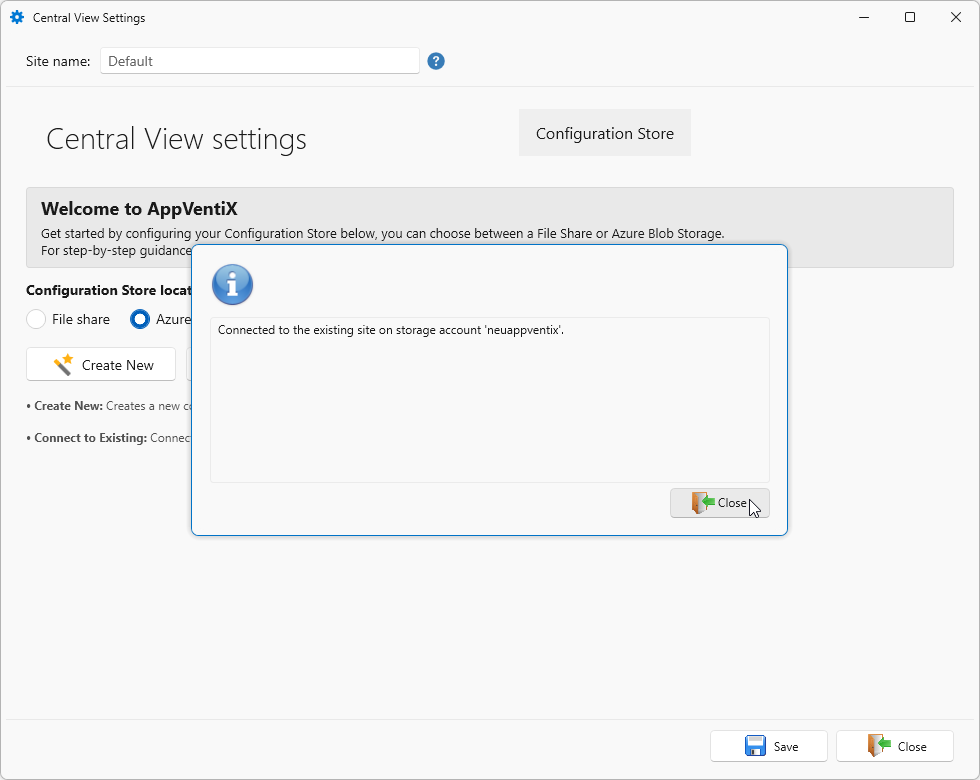Click the 'Welcome to AppVentiX' heading
Image resolution: width=980 pixels, height=780 pixels.
point(139,209)
